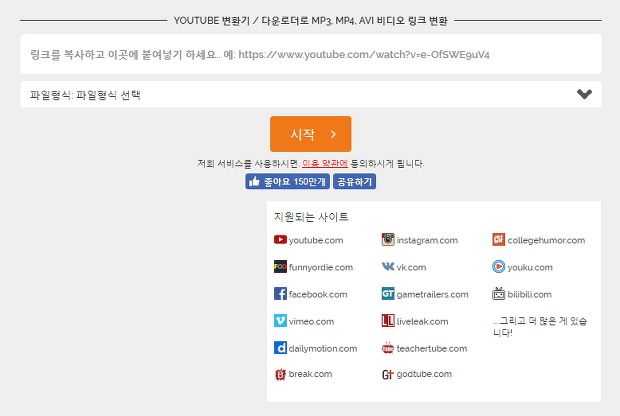
Task: Click collegehumor.com site name
Action: pyautogui.click(x=546, y=240)
